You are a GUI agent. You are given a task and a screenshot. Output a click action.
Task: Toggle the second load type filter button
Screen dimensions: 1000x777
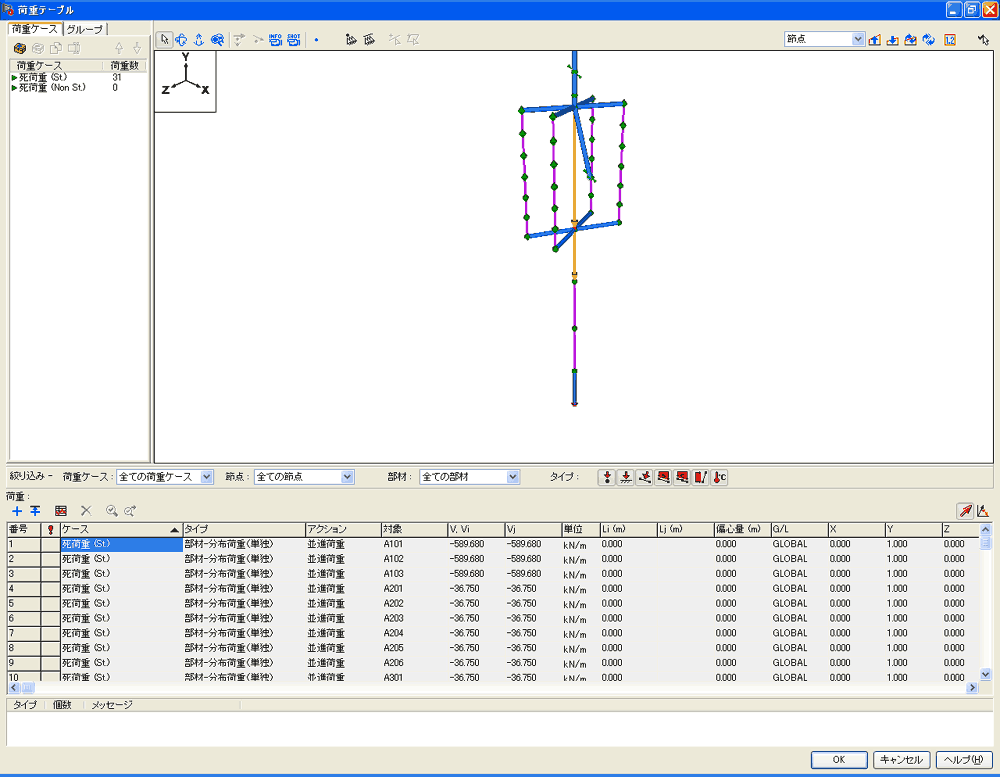coord(625,477)
